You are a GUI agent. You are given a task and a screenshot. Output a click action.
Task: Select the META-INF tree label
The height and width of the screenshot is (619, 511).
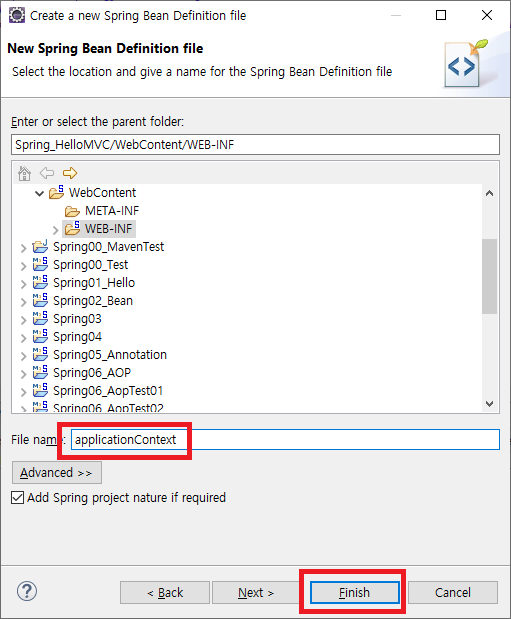(112, 210)
